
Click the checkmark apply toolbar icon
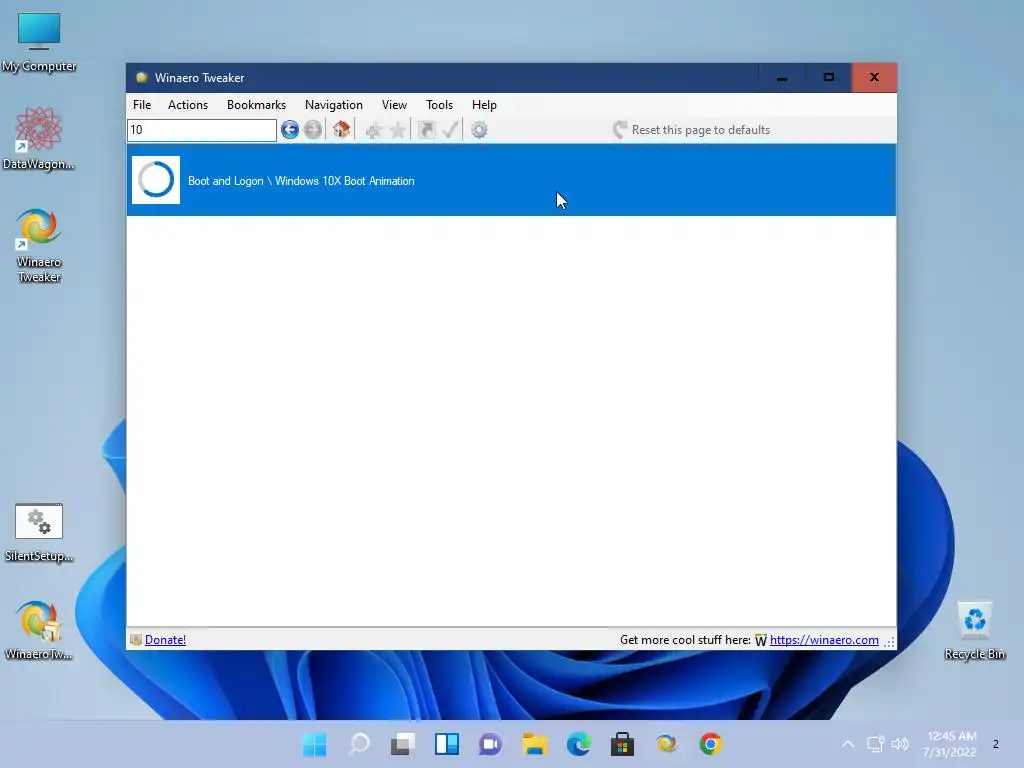[x=450, y=129]
